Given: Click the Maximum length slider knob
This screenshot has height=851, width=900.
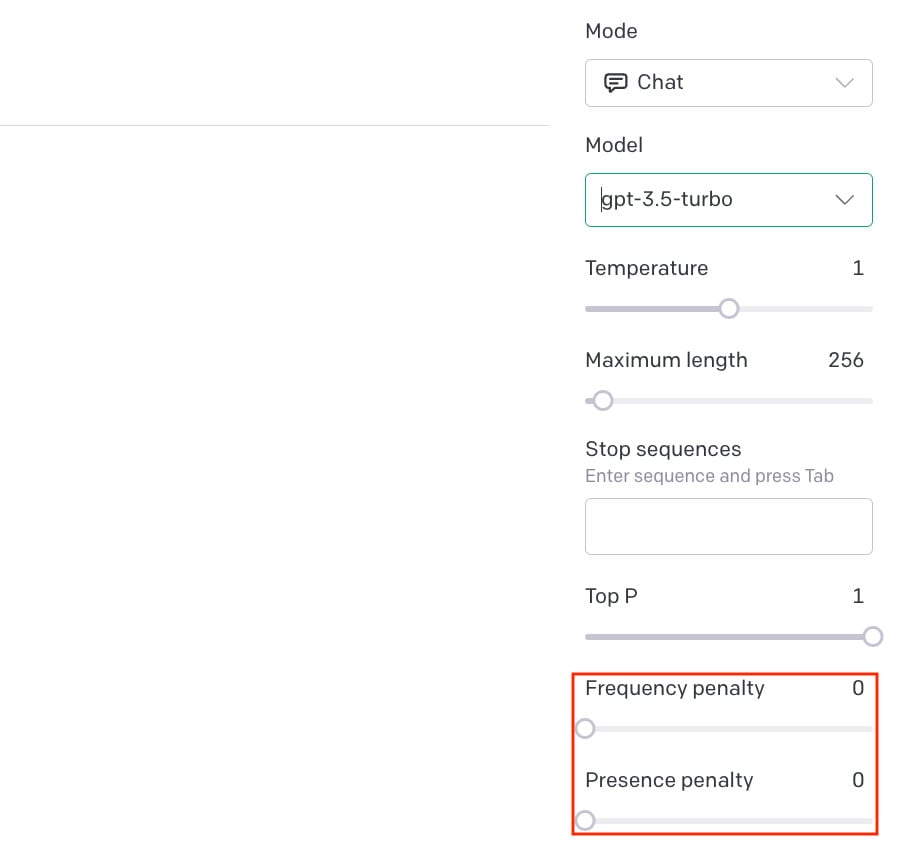Looking at the screenshot, I should 603,401.
